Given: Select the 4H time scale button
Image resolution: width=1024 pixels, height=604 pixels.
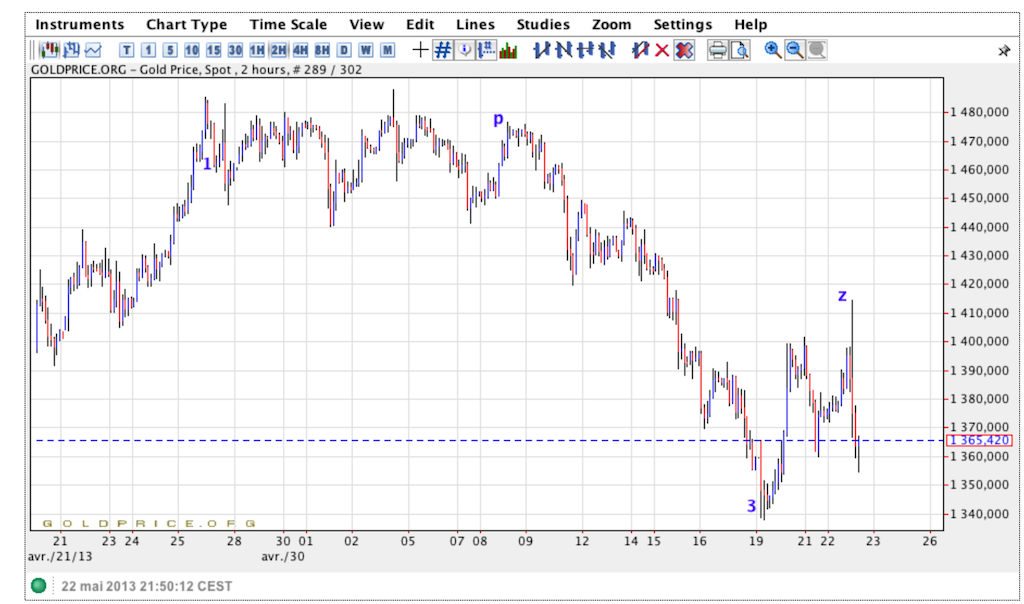Looking at the screenshot, I should [300, 50].
